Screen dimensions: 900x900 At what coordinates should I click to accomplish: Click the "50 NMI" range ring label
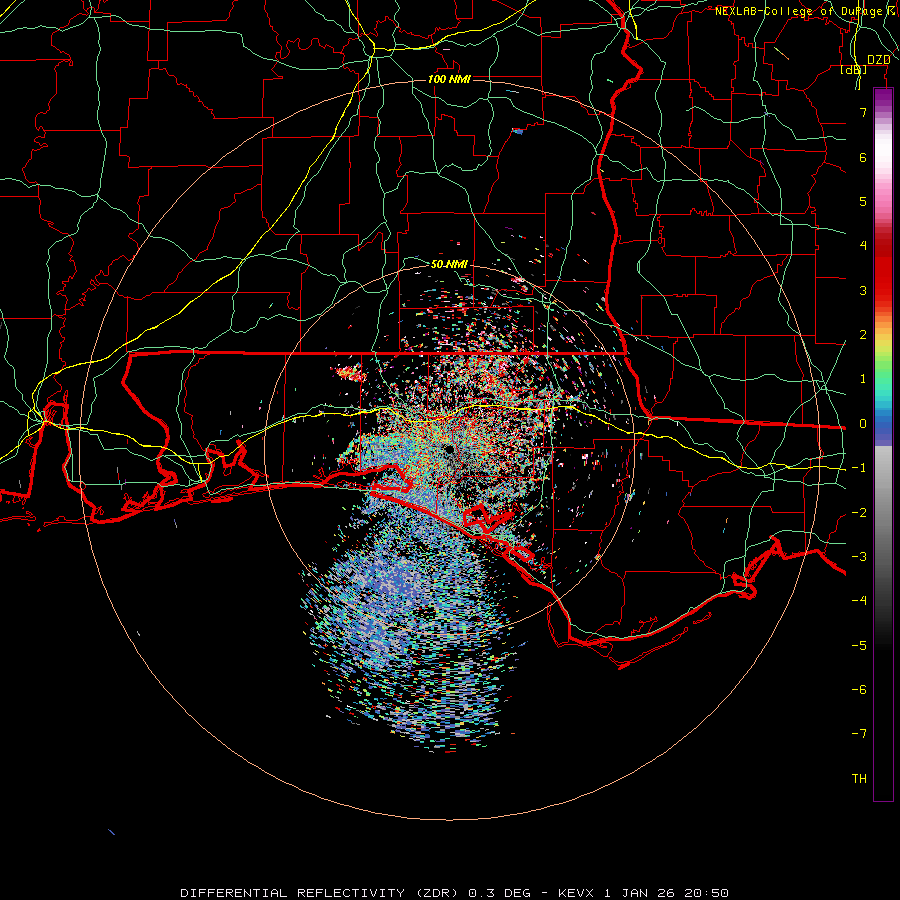[x=449, y=264]
